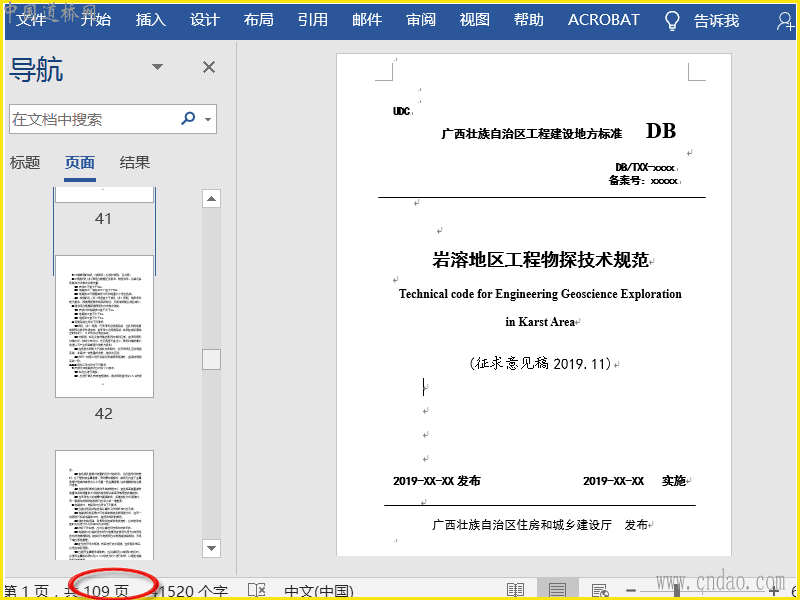Click the scroll down arrow in navigation pane
The height and width of the screenshot is (600, 800).
tap(211, 548)
